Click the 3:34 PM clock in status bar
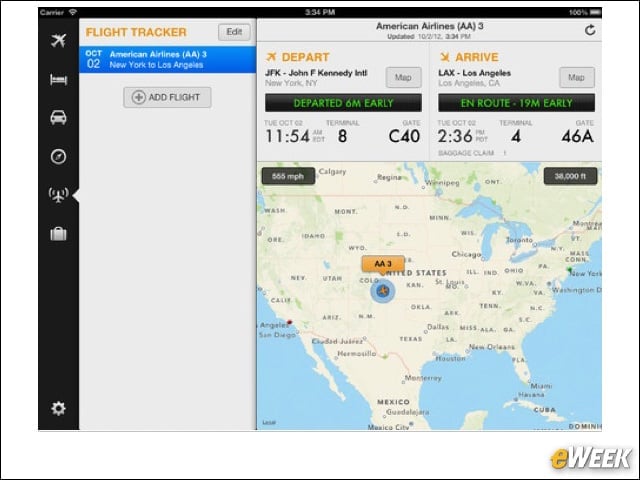 (x=320, y=12)
